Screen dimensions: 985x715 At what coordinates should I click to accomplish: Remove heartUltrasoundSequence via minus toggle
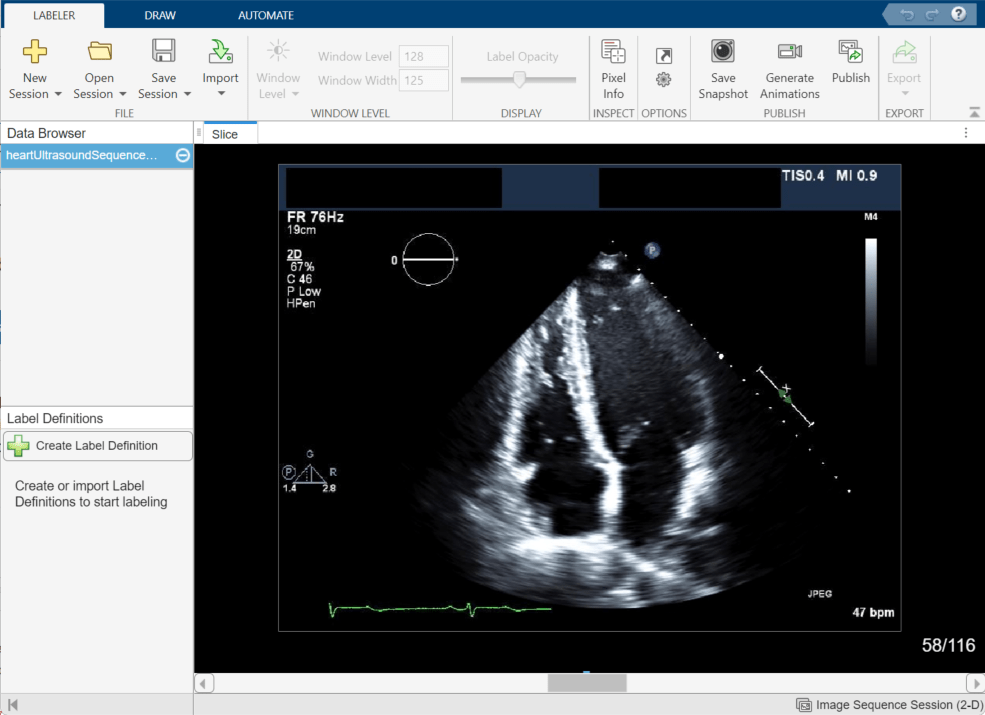click(x=180, y=155)
